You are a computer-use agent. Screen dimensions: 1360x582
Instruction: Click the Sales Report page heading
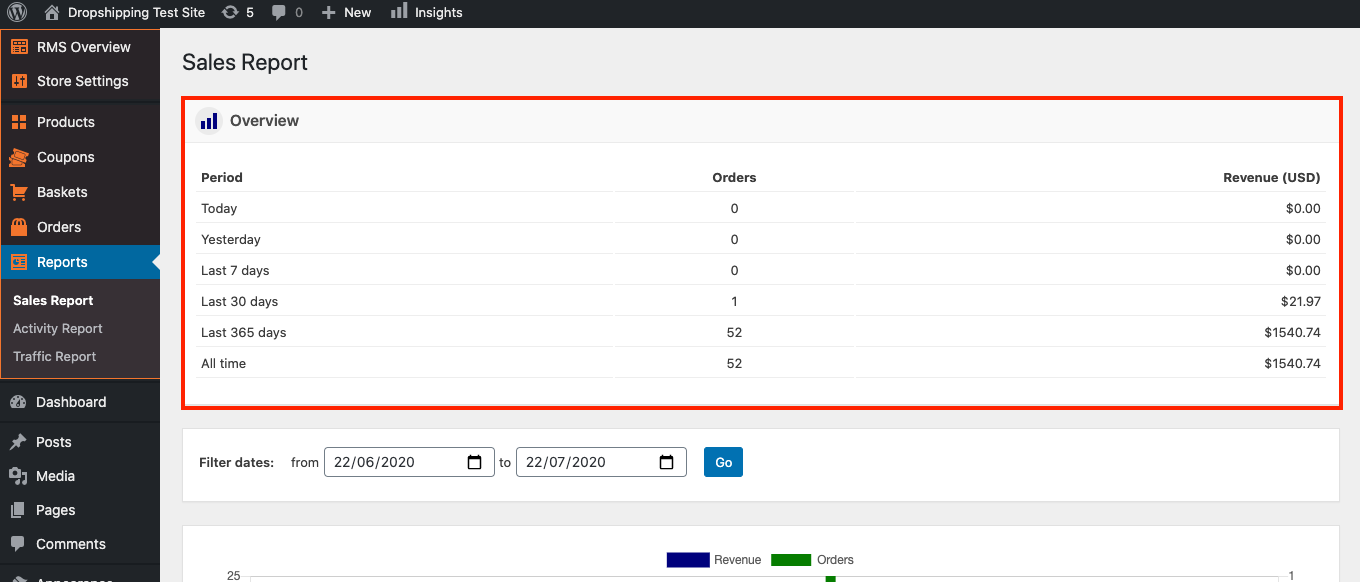coord(245,62)
